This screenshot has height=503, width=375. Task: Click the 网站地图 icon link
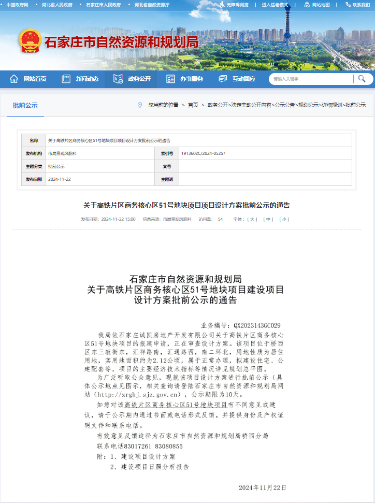click(317, 5)
